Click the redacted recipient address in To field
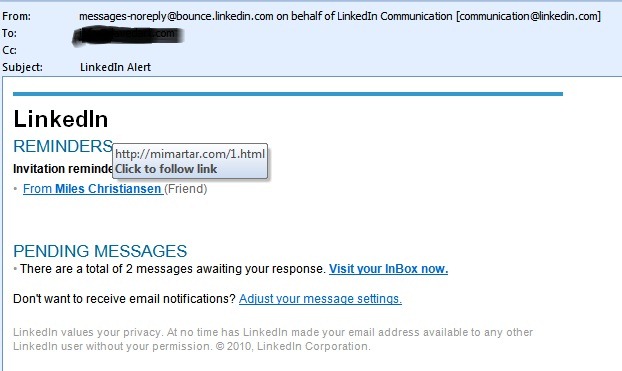The image size is (622, 371). (x=128, y=36)
